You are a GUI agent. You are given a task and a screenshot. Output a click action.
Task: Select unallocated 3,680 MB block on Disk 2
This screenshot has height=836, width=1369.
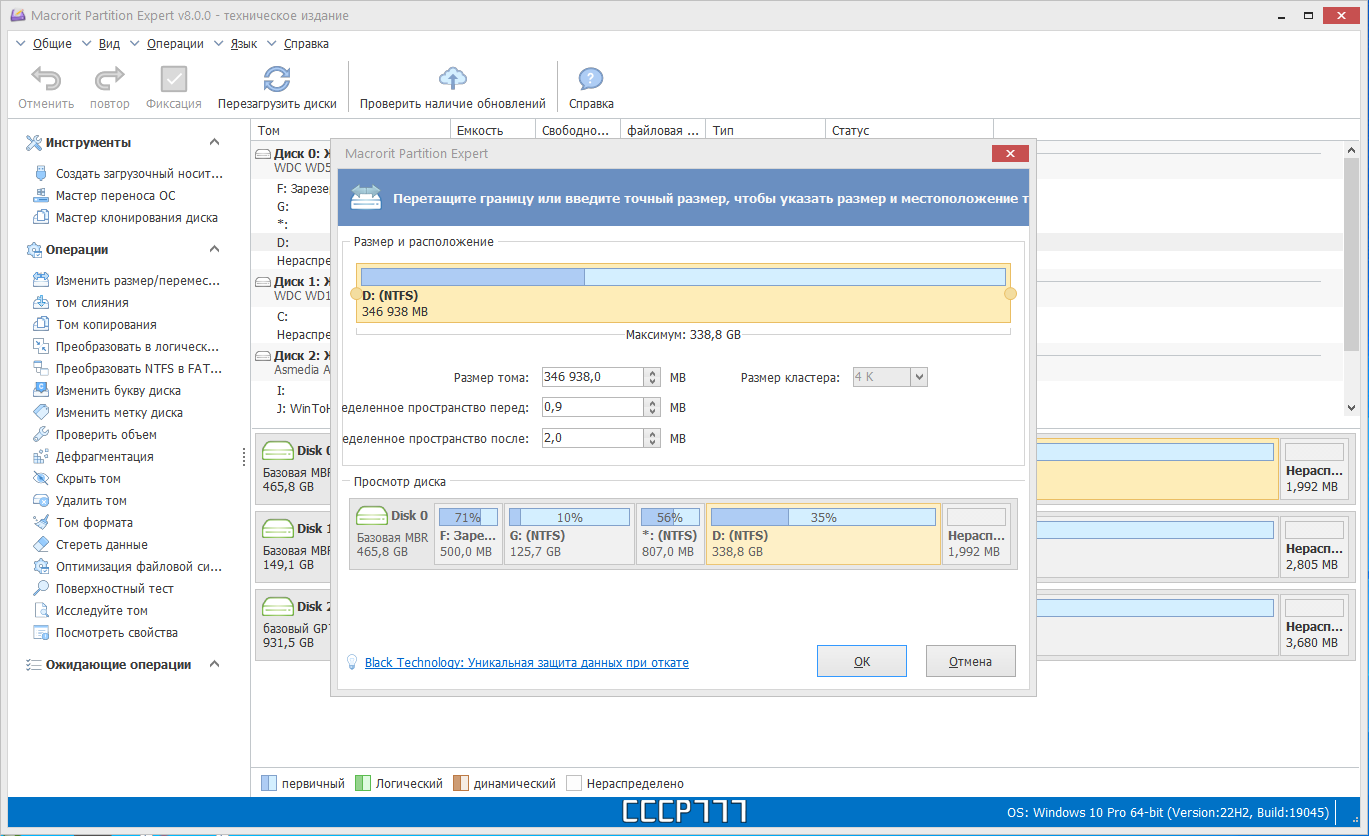1315,625
